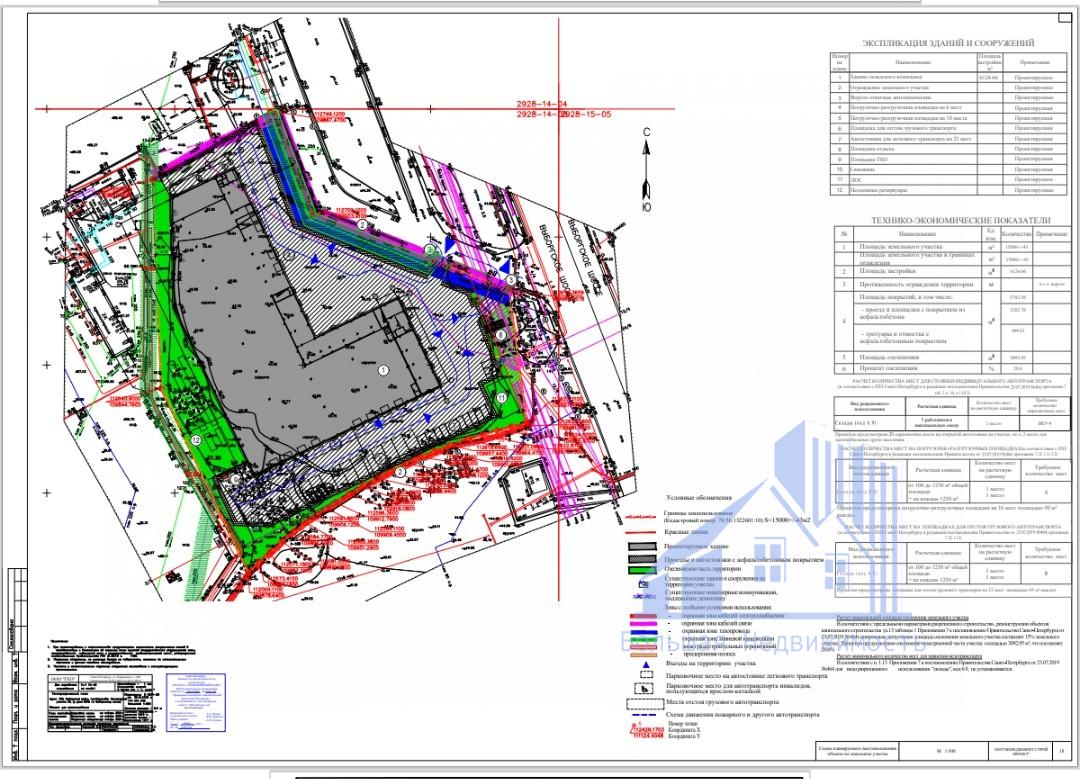The image size is (1080, 779).
Task: Click building marker number 1 on the plan
Action: pyautogui.click(x=384, y=370)
